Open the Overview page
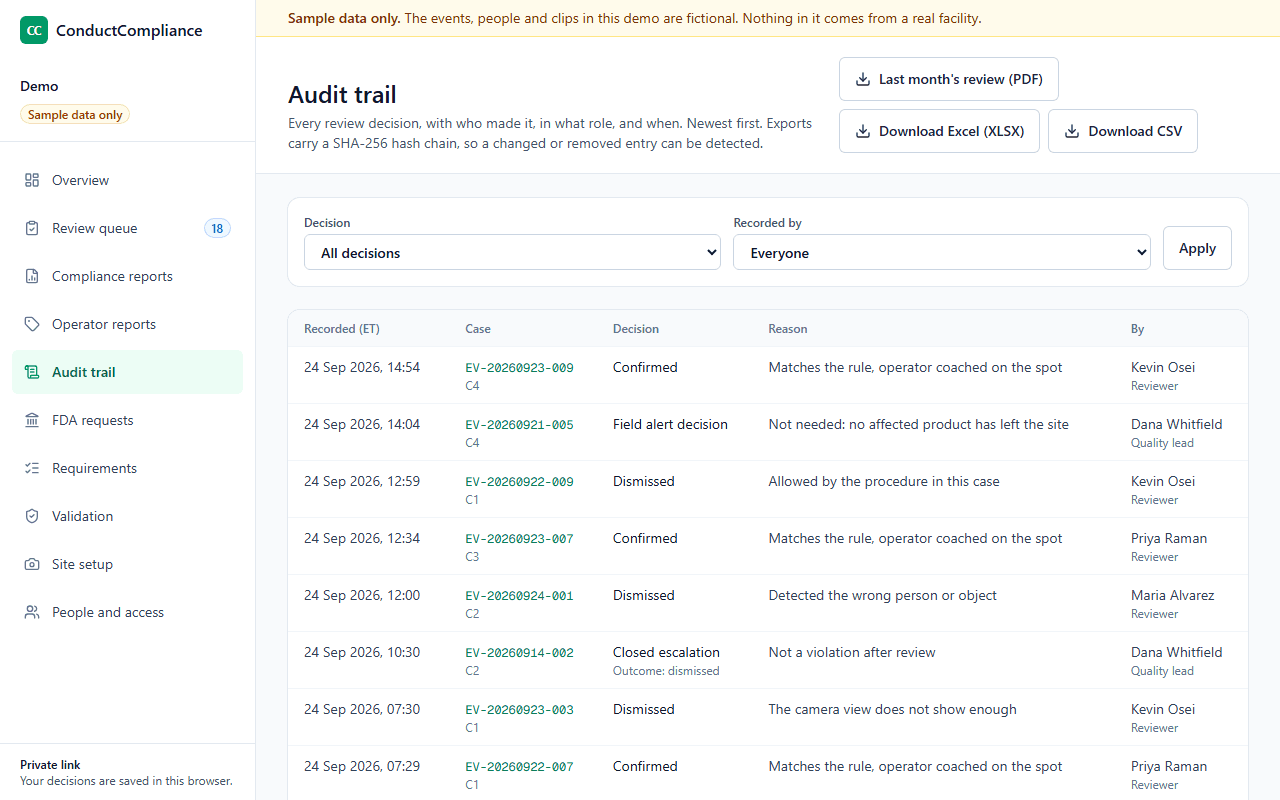1280x800 pixels. (x=127, y=180)
